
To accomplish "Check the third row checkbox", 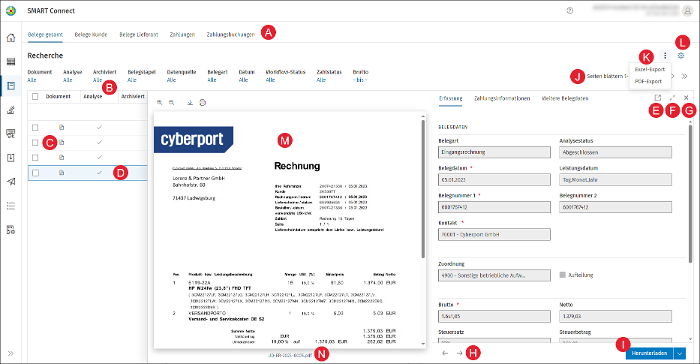I will point(35,158).
